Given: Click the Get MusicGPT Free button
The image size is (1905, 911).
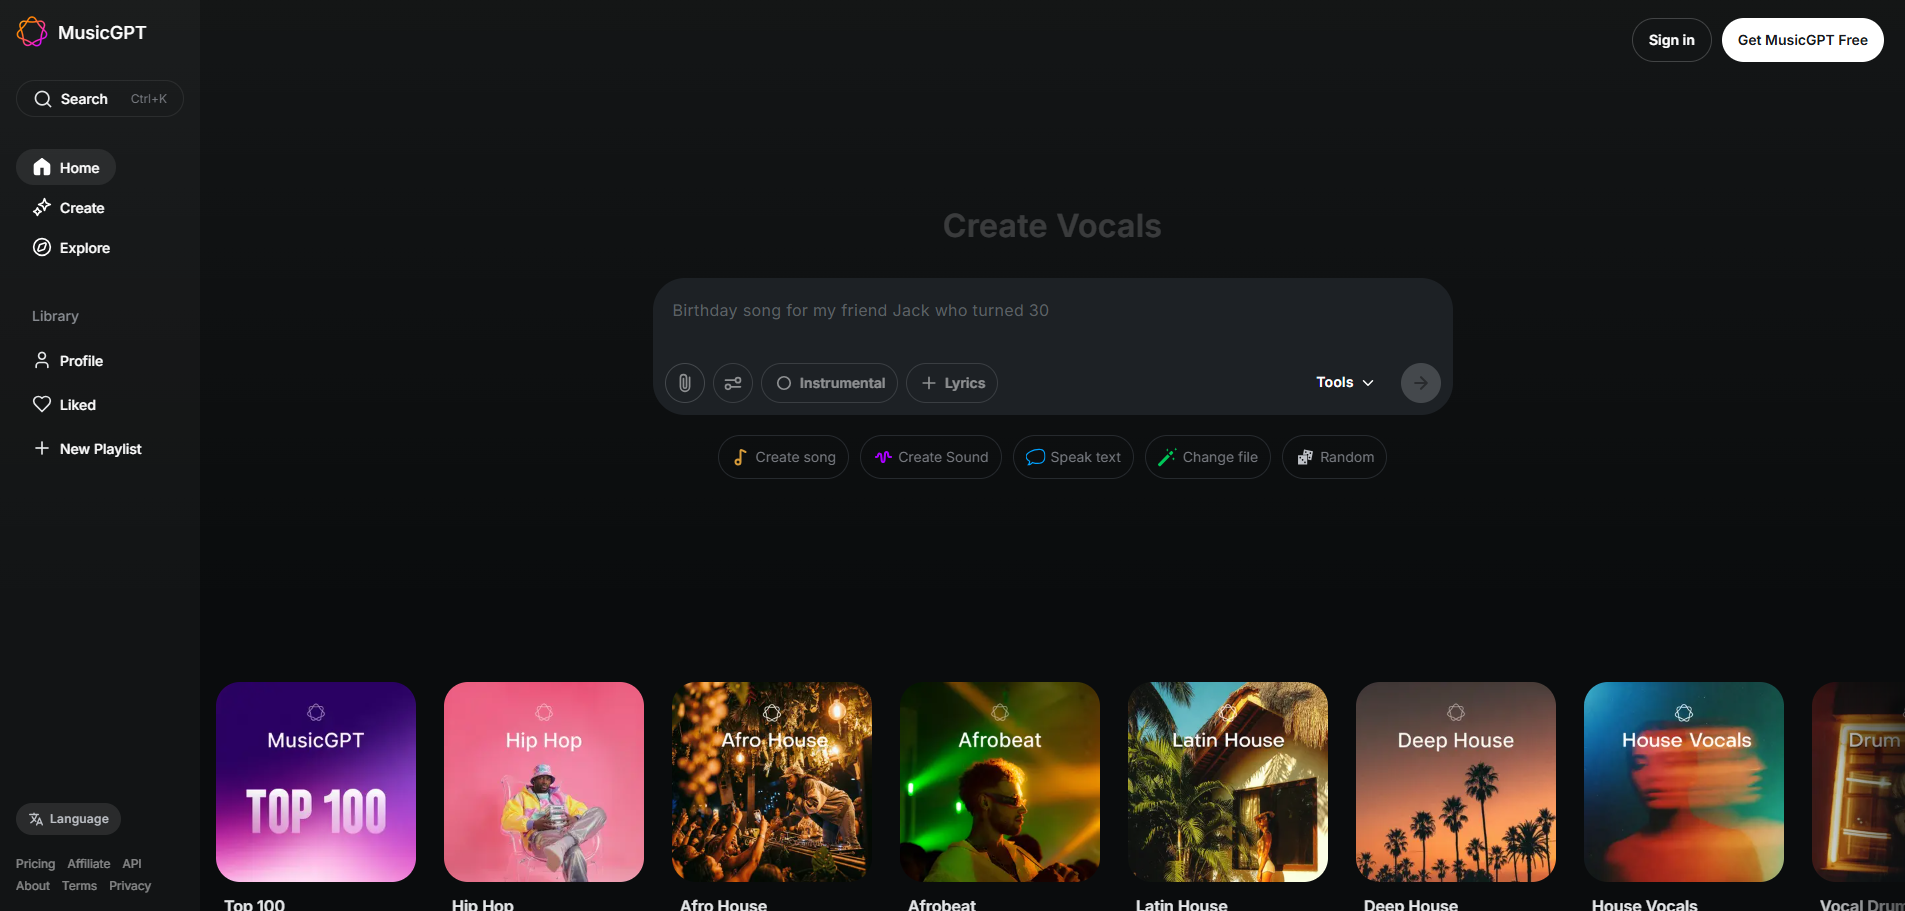Looking at the screenshot, I should 1802,40.
